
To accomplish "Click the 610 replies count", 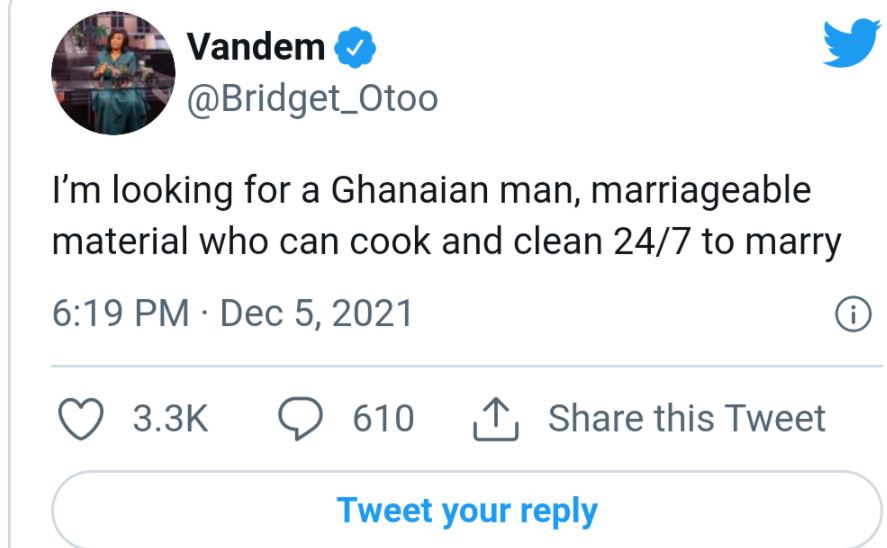I will click(x=382, y=419).
